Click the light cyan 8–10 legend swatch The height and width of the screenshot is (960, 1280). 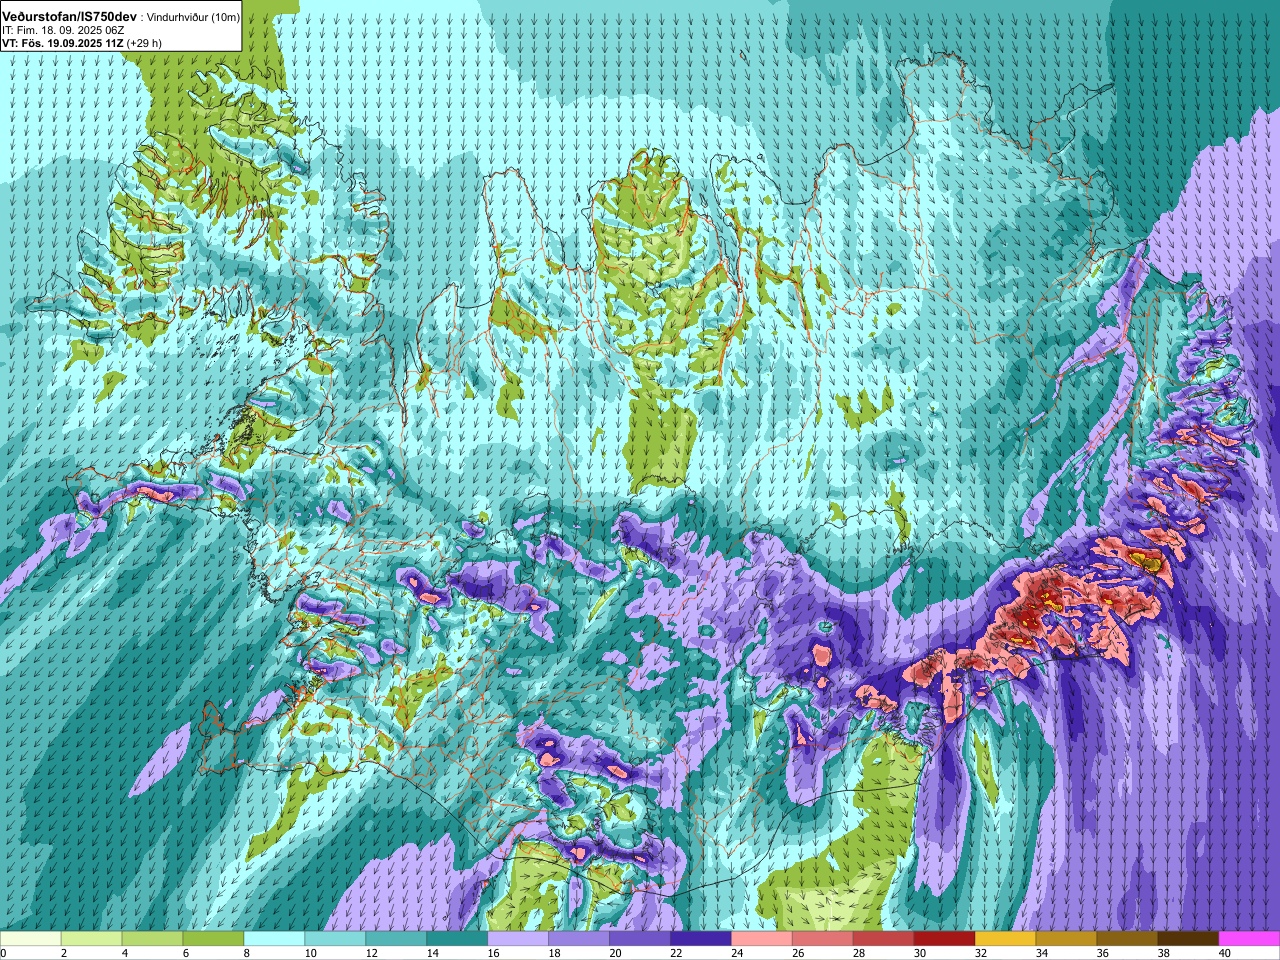tap(274, 939)
